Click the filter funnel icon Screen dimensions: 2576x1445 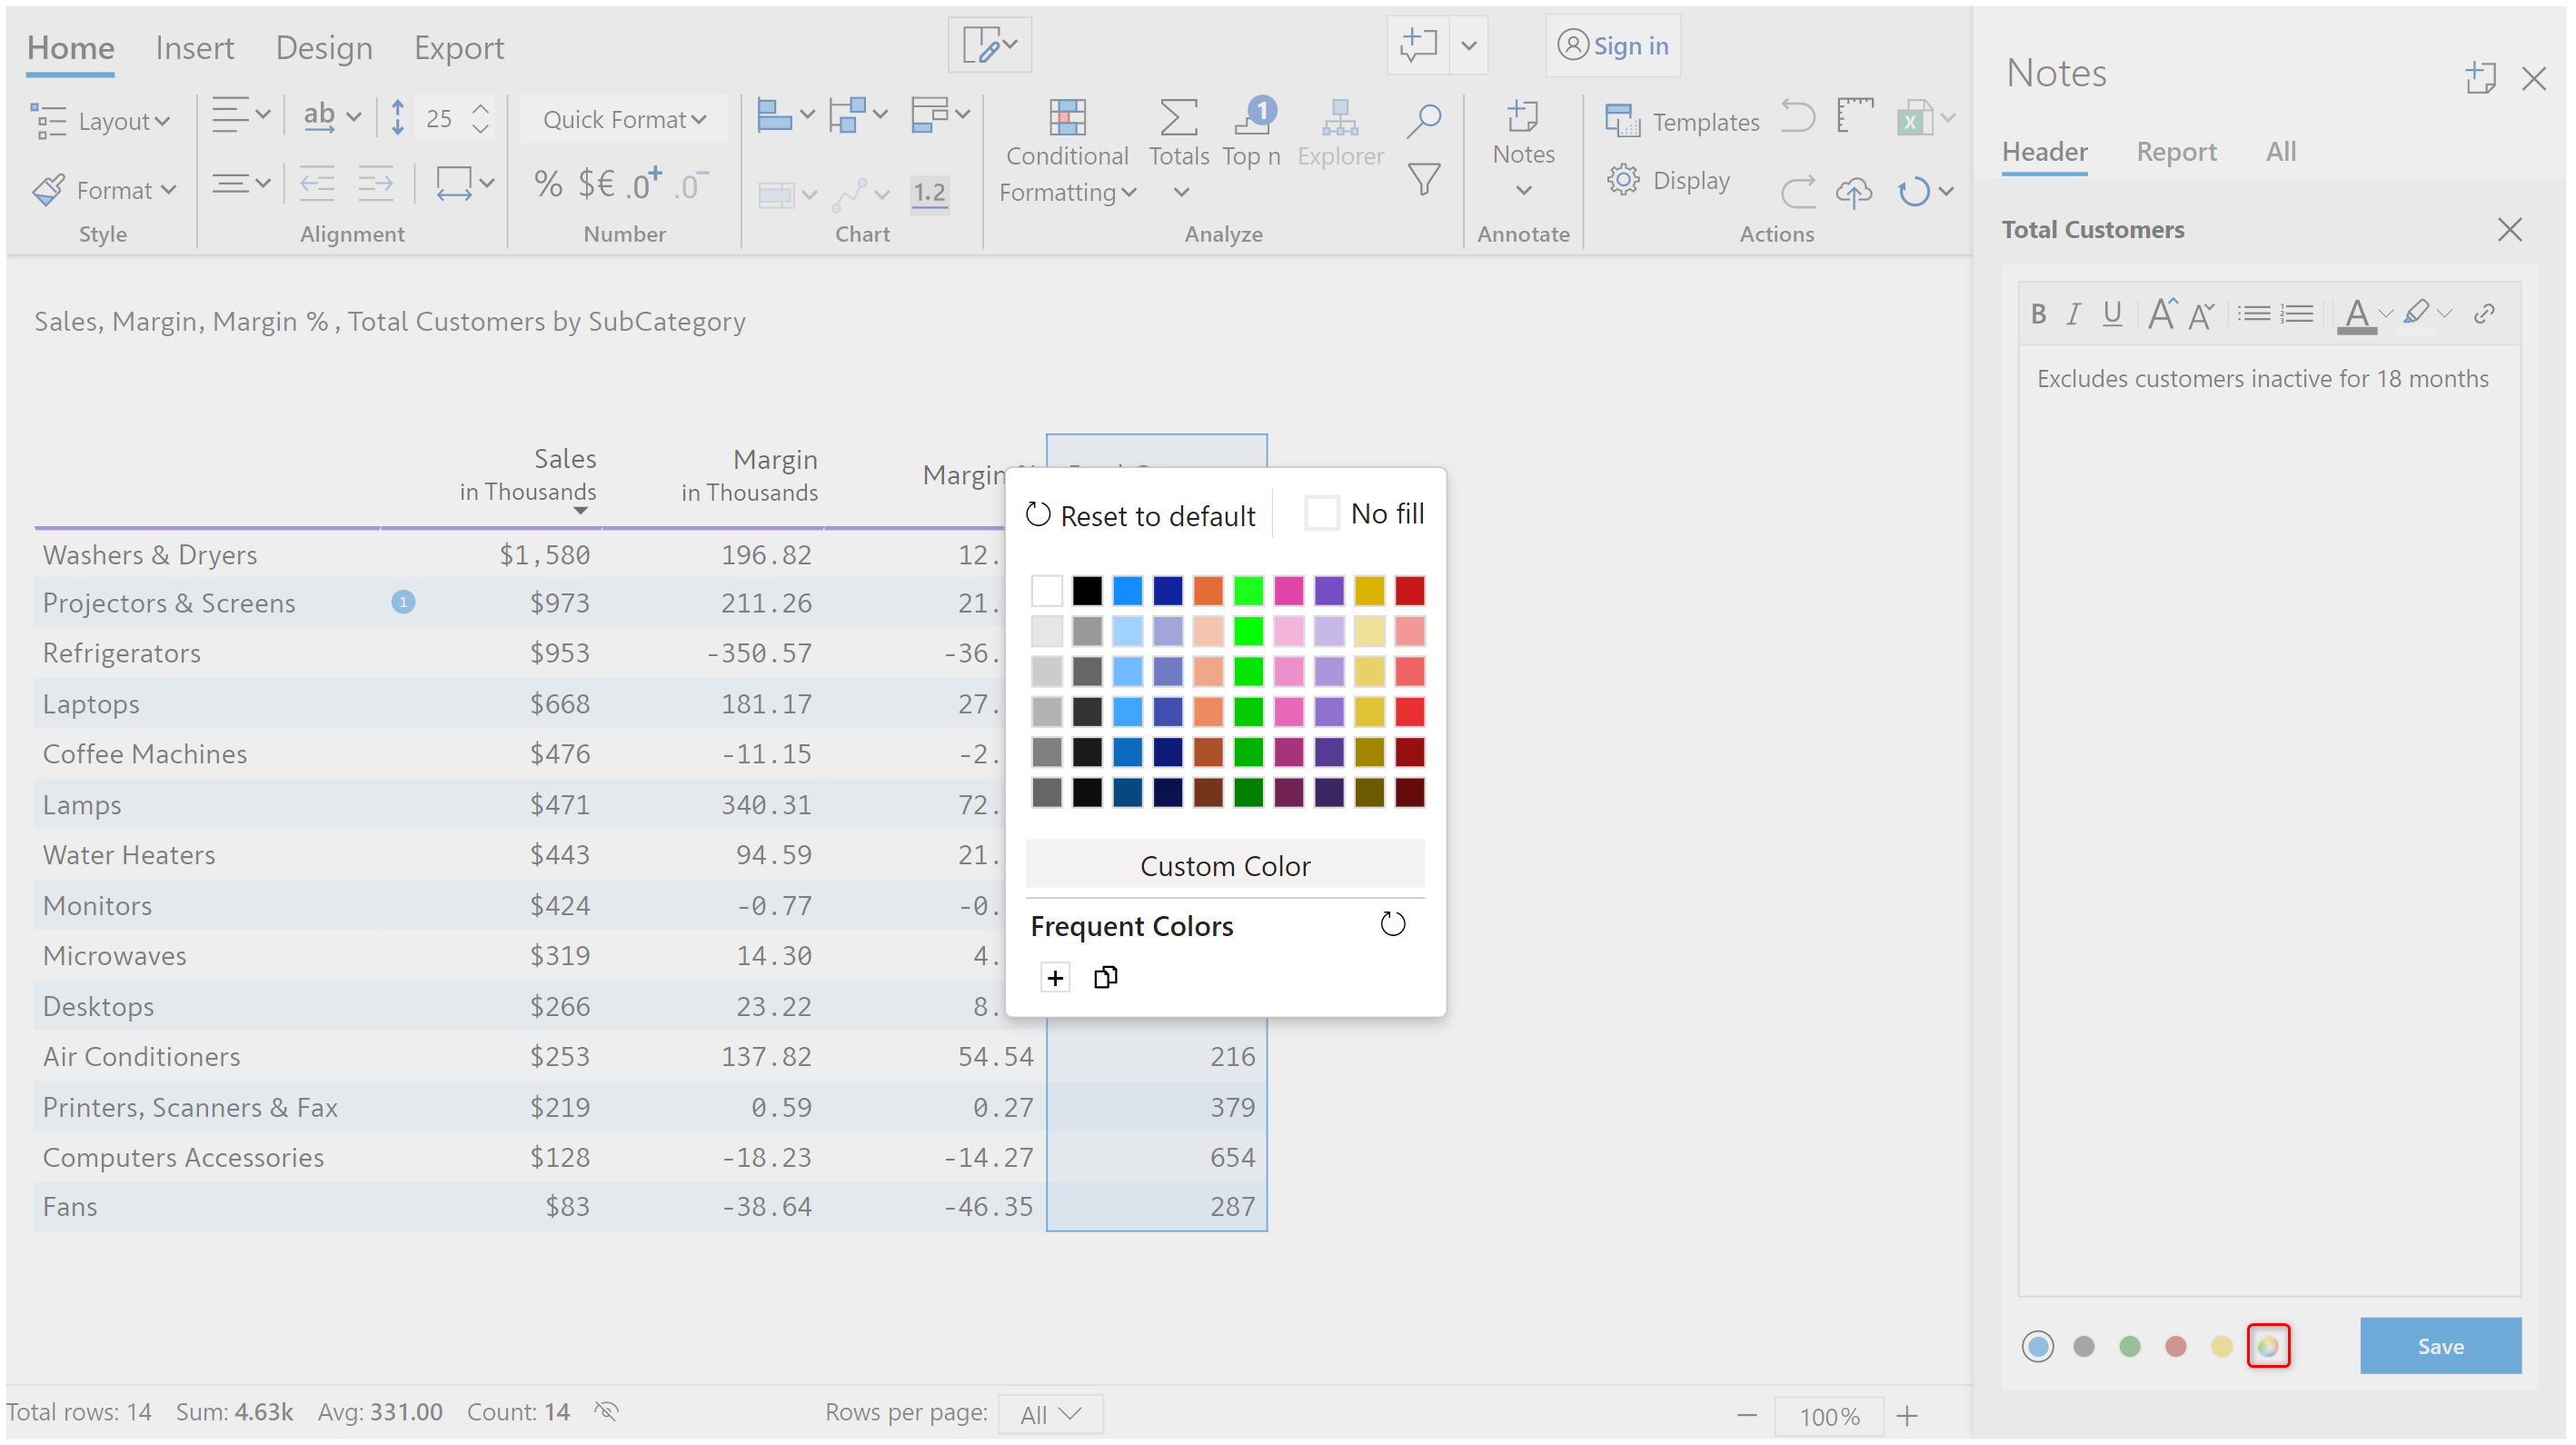coord(1423,180)
